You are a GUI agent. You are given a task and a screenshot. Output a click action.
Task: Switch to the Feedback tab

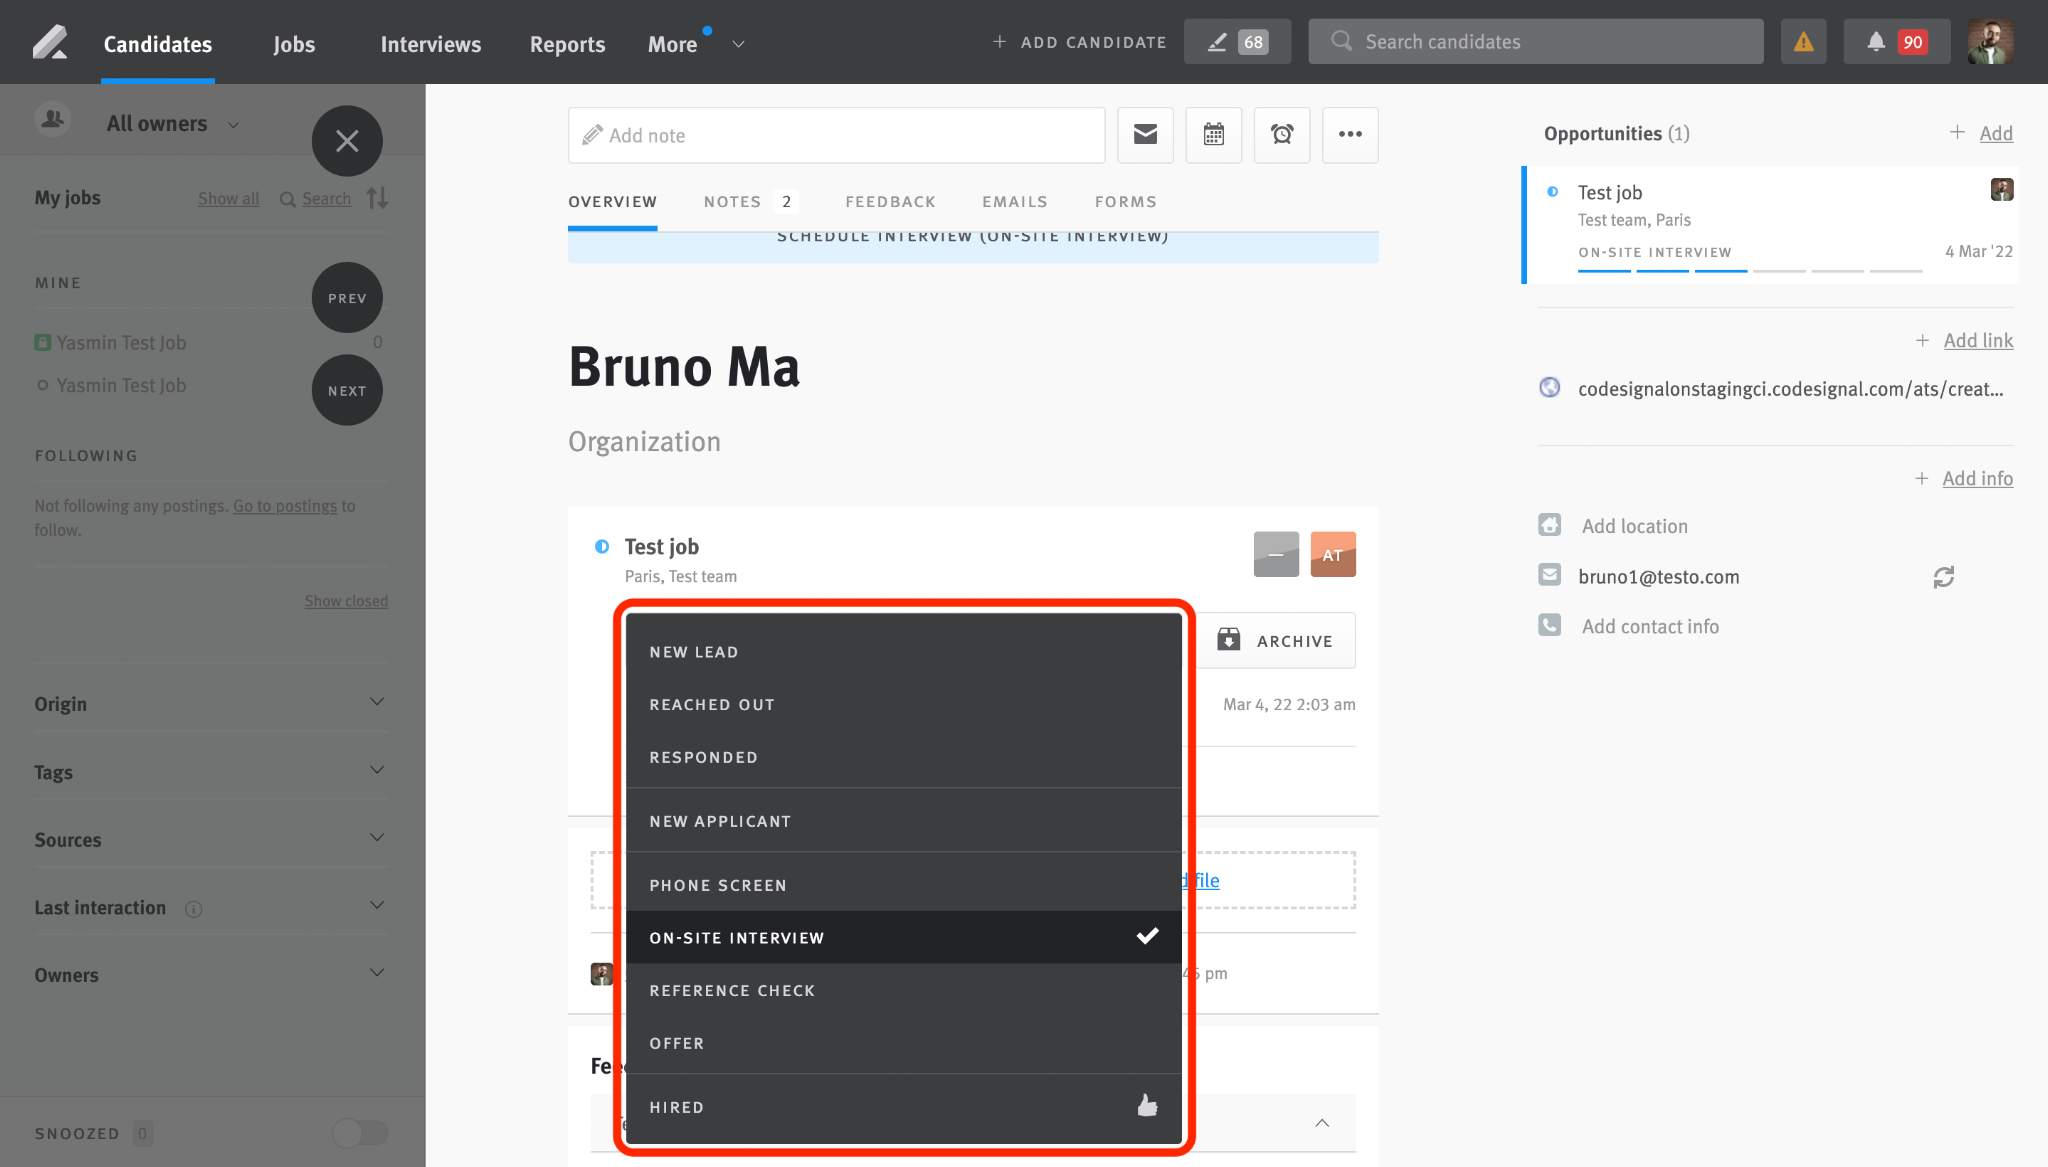[x=890, y=202]
